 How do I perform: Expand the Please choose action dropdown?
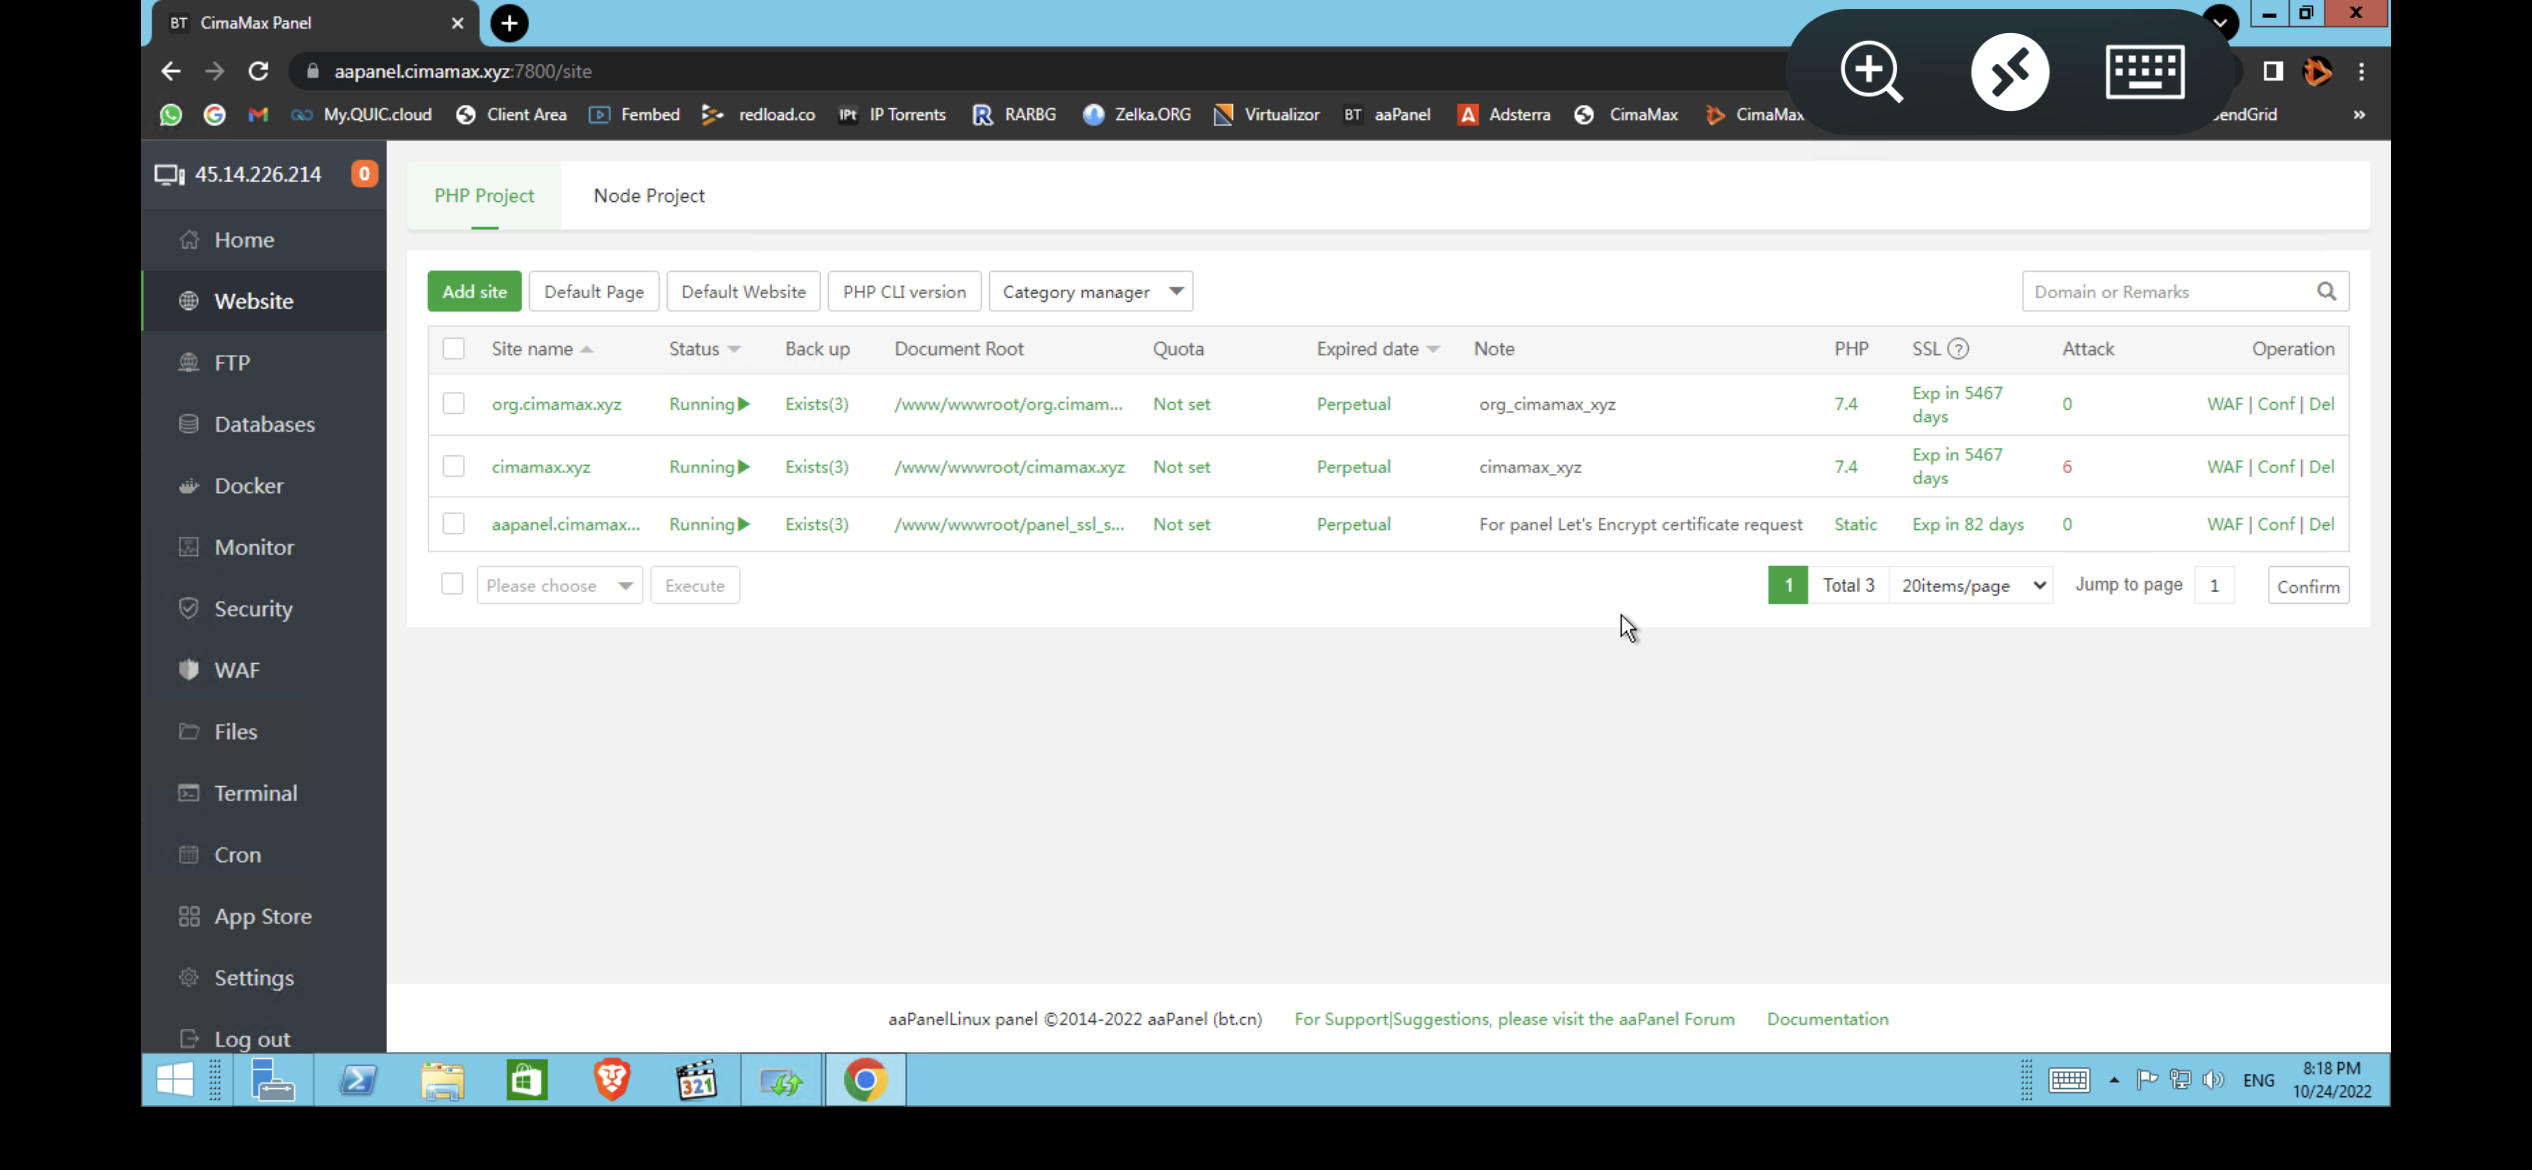click(x=559, y=585)
